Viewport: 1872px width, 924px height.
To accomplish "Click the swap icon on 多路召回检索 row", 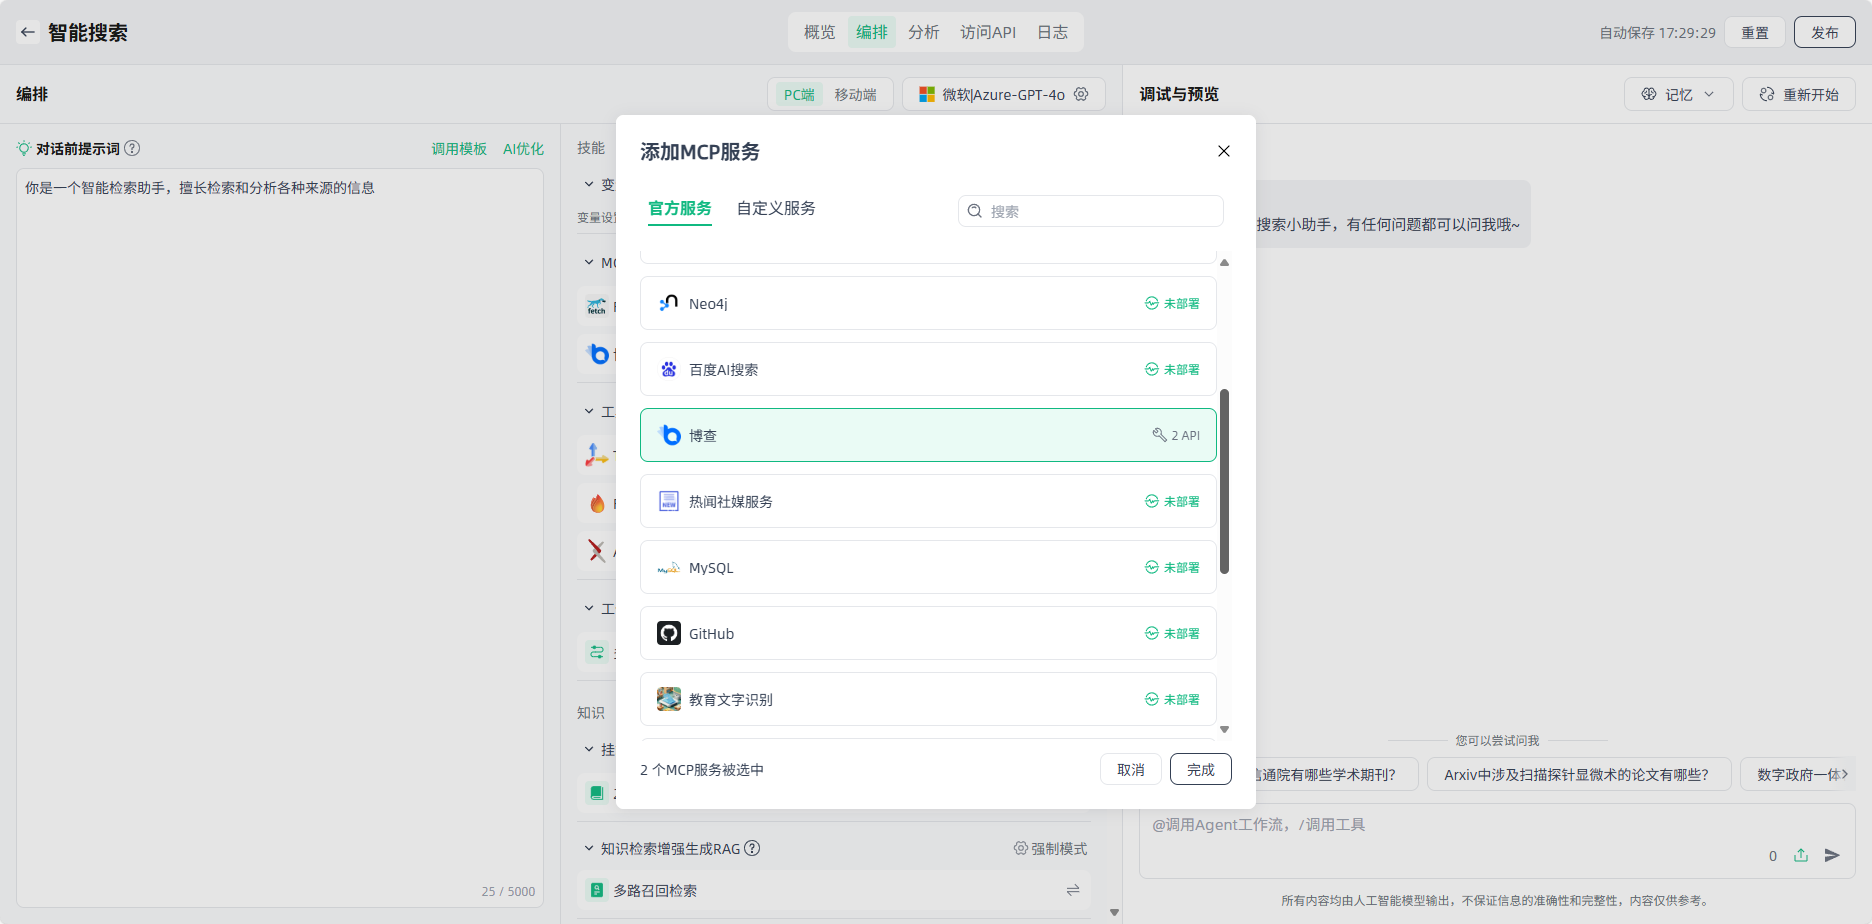I will [x=1073, y=890].
